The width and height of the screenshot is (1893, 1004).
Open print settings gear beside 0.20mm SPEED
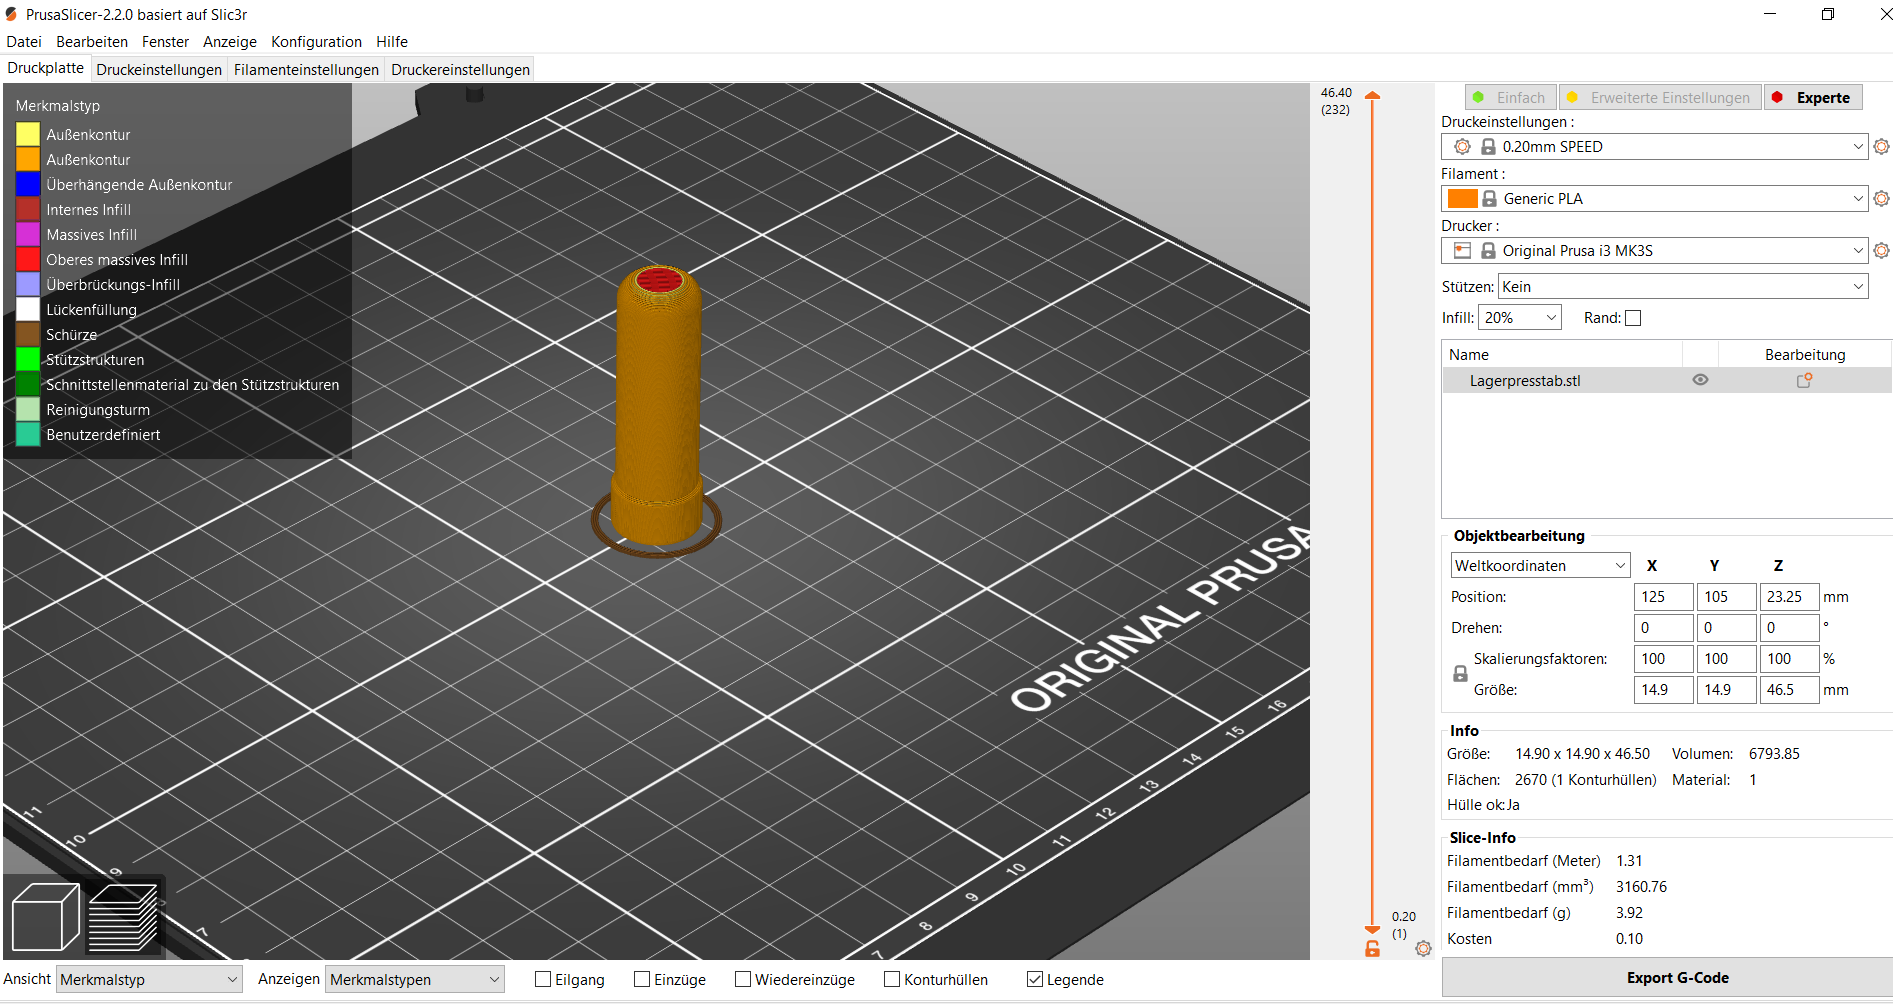pos(1881,146)
